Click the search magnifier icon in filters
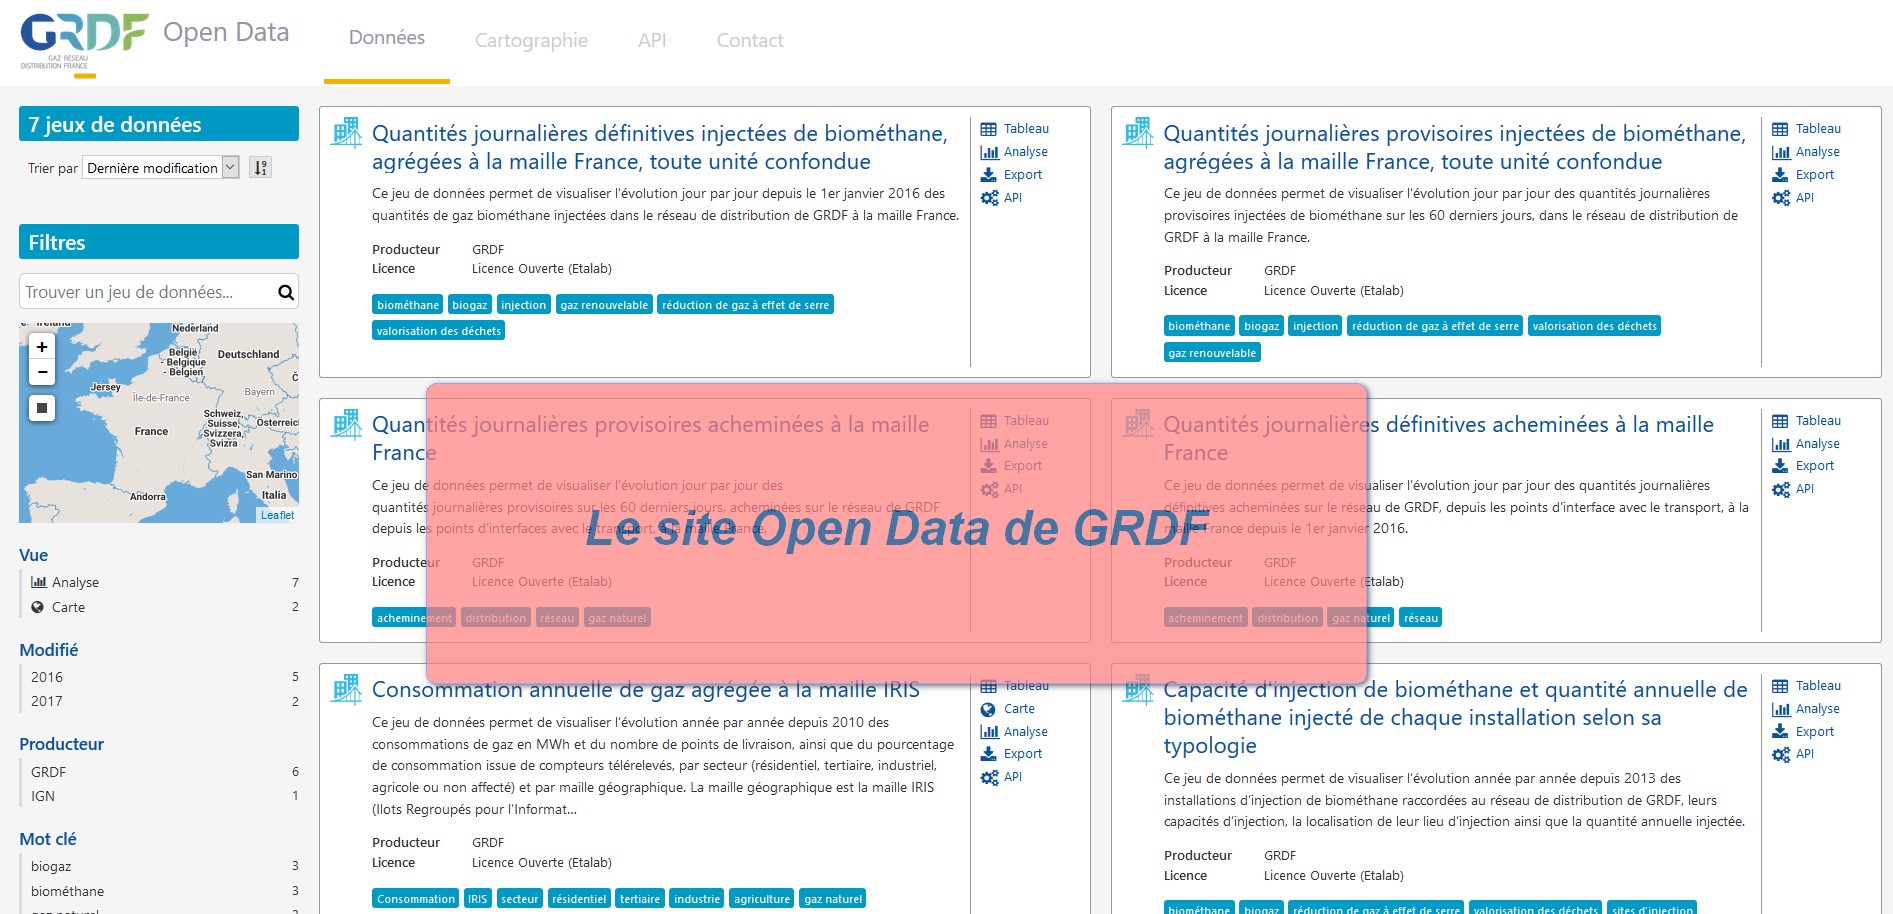1893x914 pixels. (286, 292)
